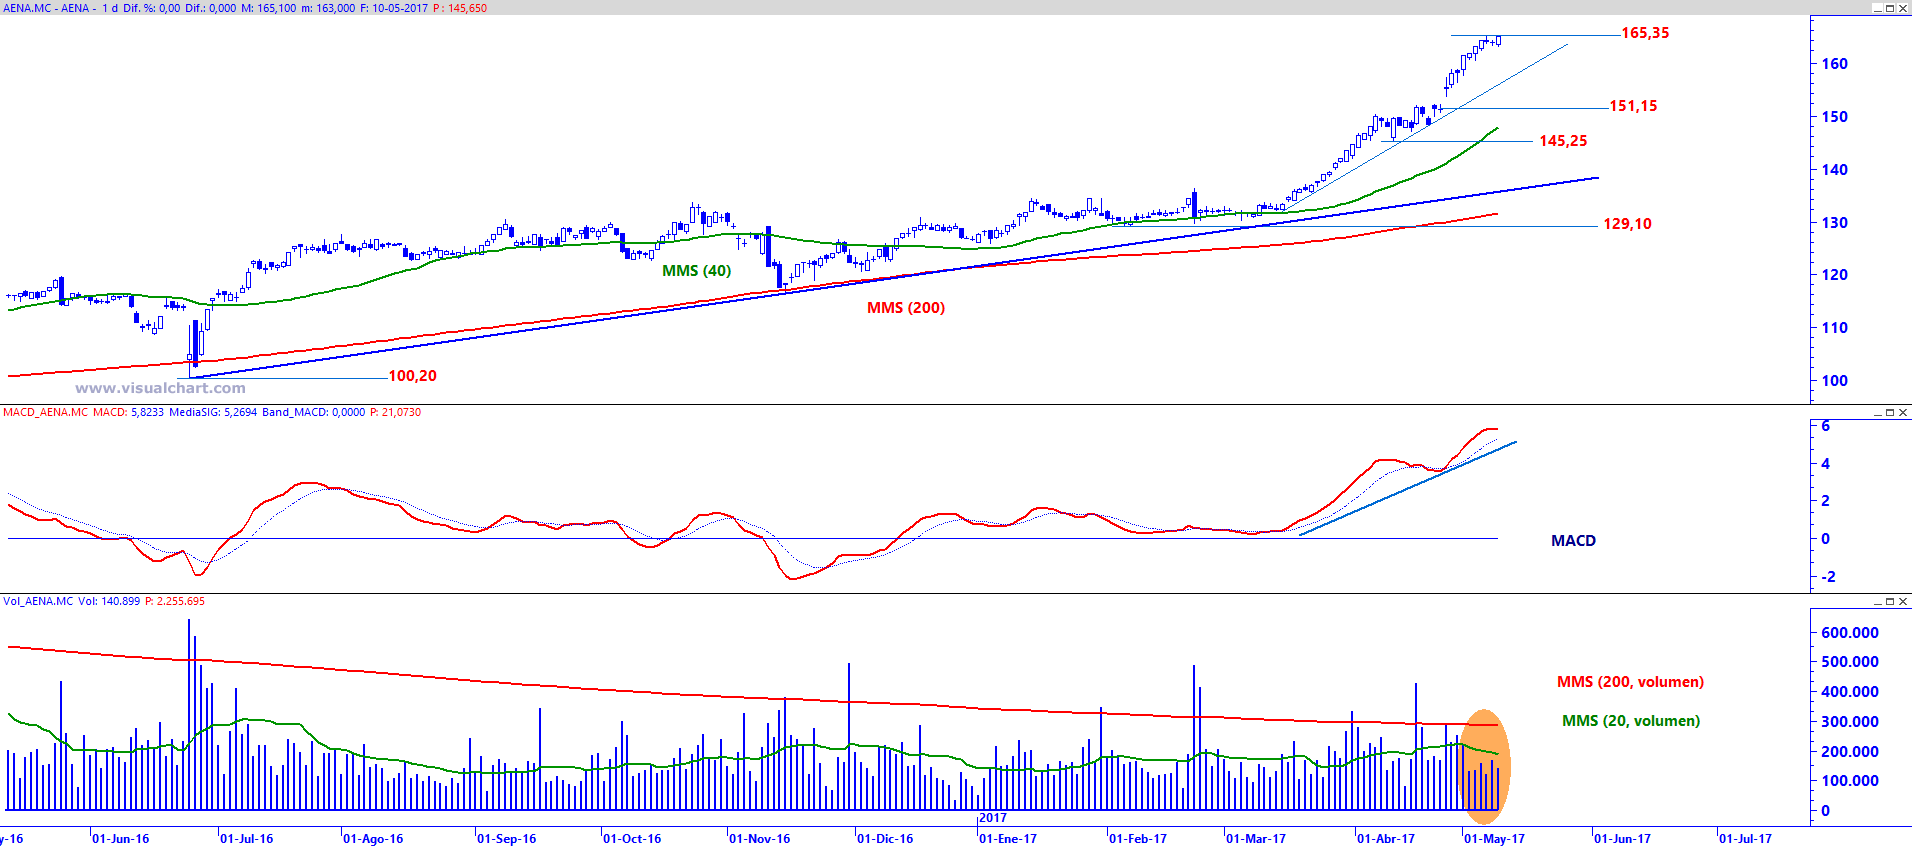Image resolution: width=1912 pixels, height=846 pixels.
Task: Select the MMS (40) moving average label
Action: pyautogui.click(x=696, y=271)
